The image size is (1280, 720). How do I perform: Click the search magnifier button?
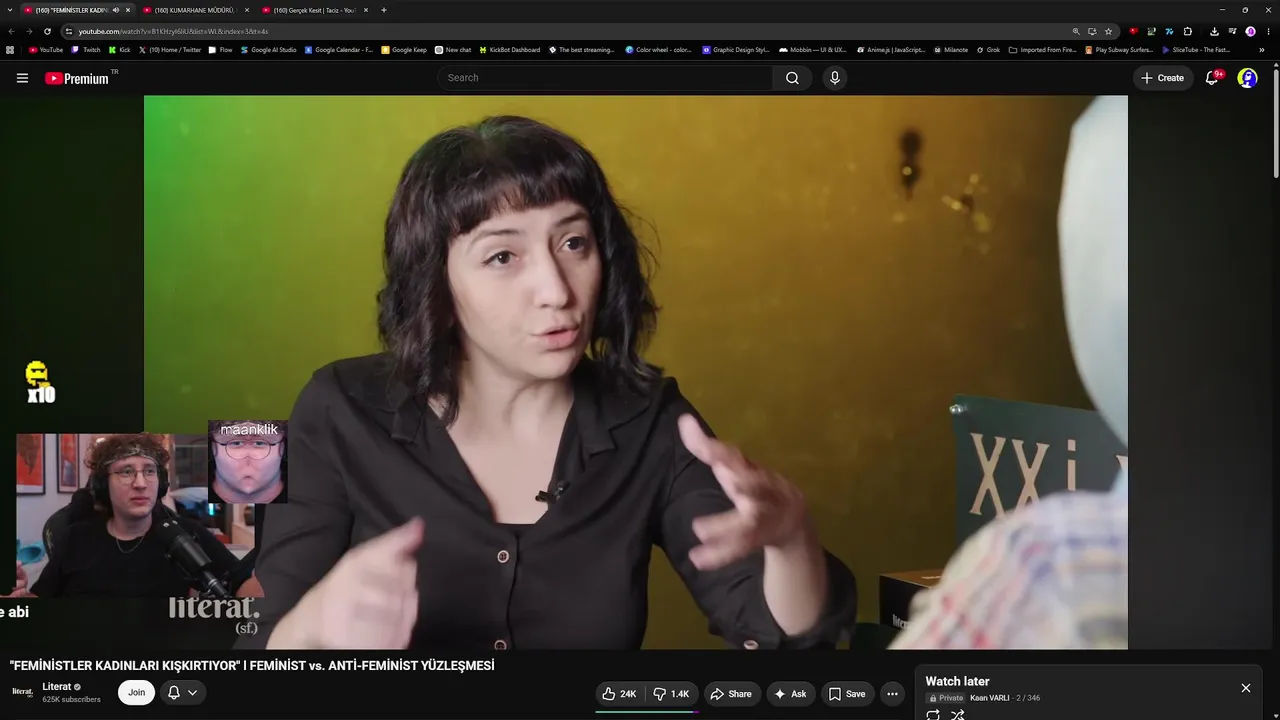(x=792, y=78)
